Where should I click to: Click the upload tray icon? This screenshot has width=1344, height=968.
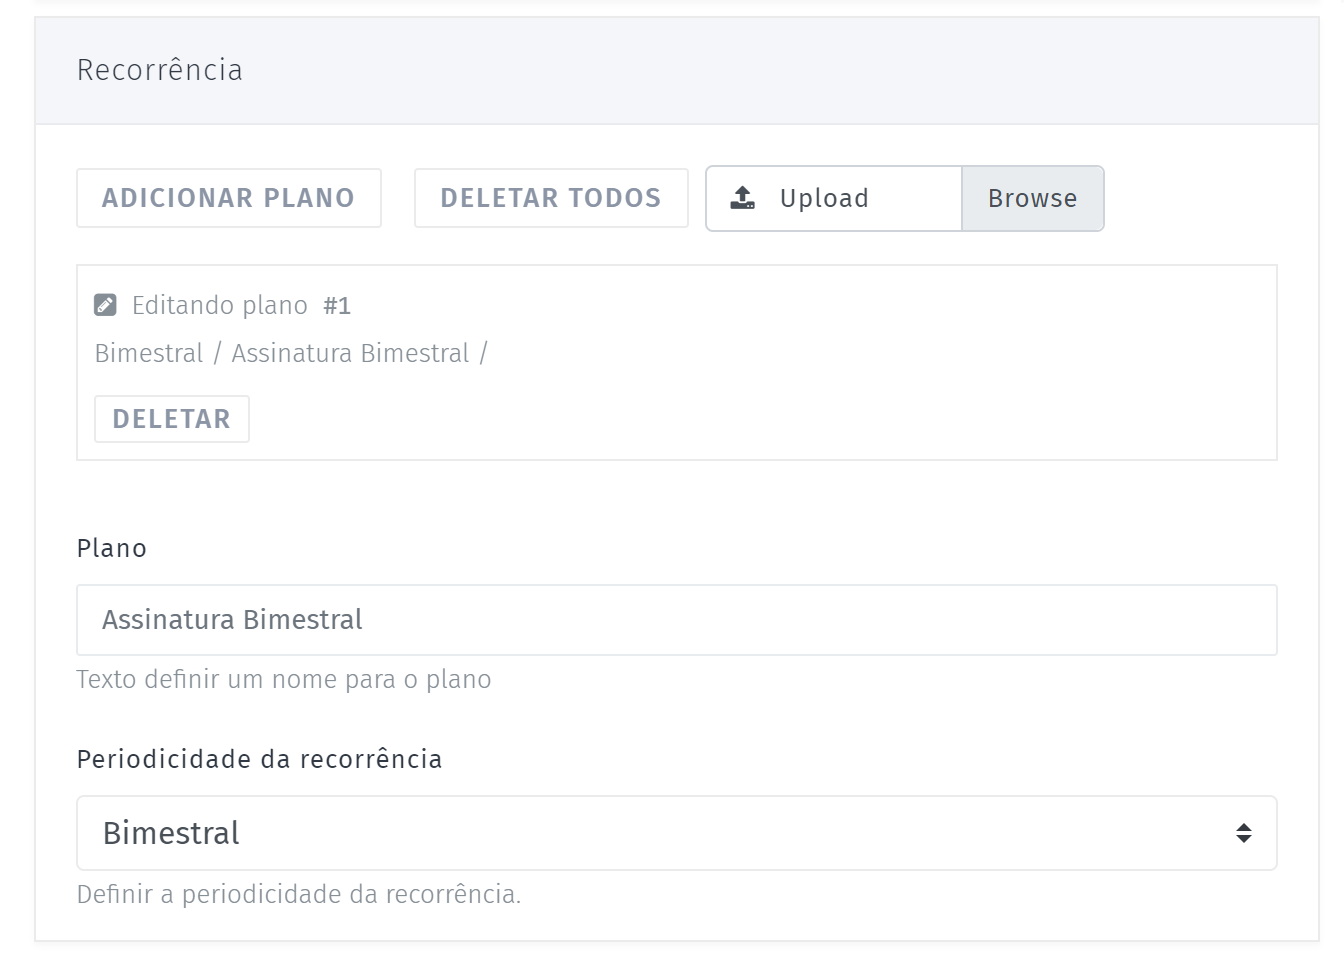743,198
